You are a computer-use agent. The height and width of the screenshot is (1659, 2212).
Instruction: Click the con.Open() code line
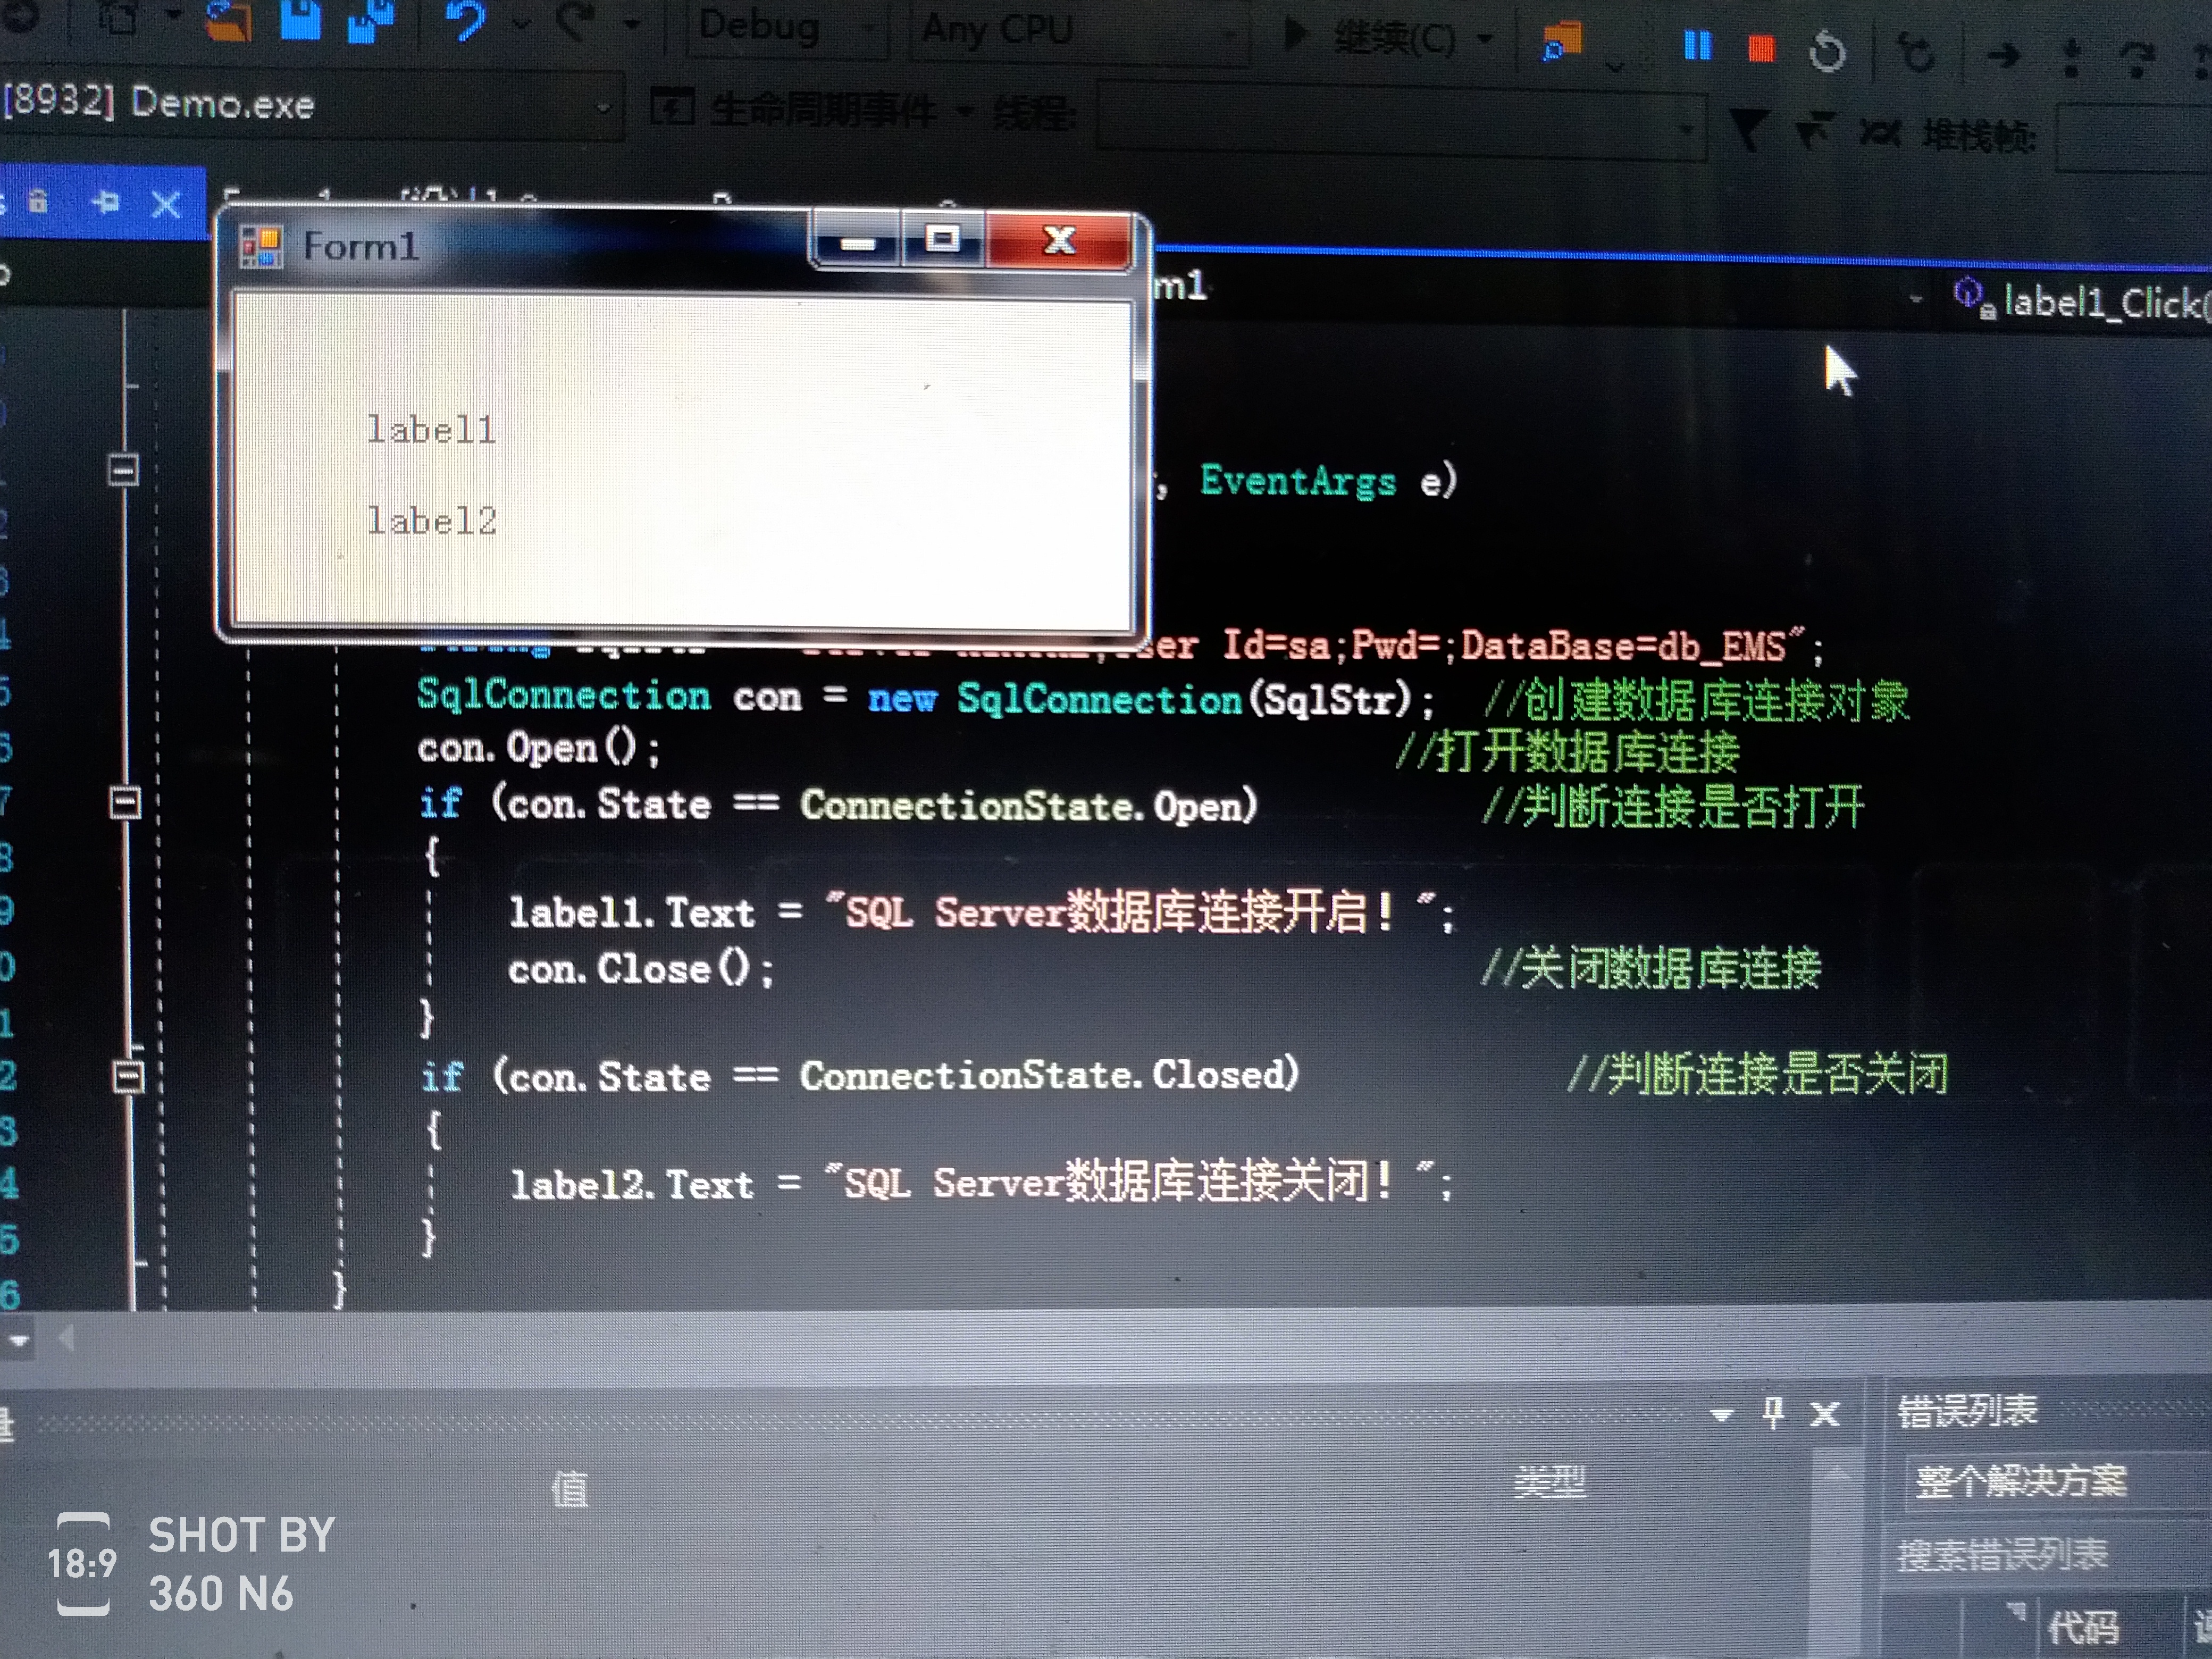coord(539,748)
